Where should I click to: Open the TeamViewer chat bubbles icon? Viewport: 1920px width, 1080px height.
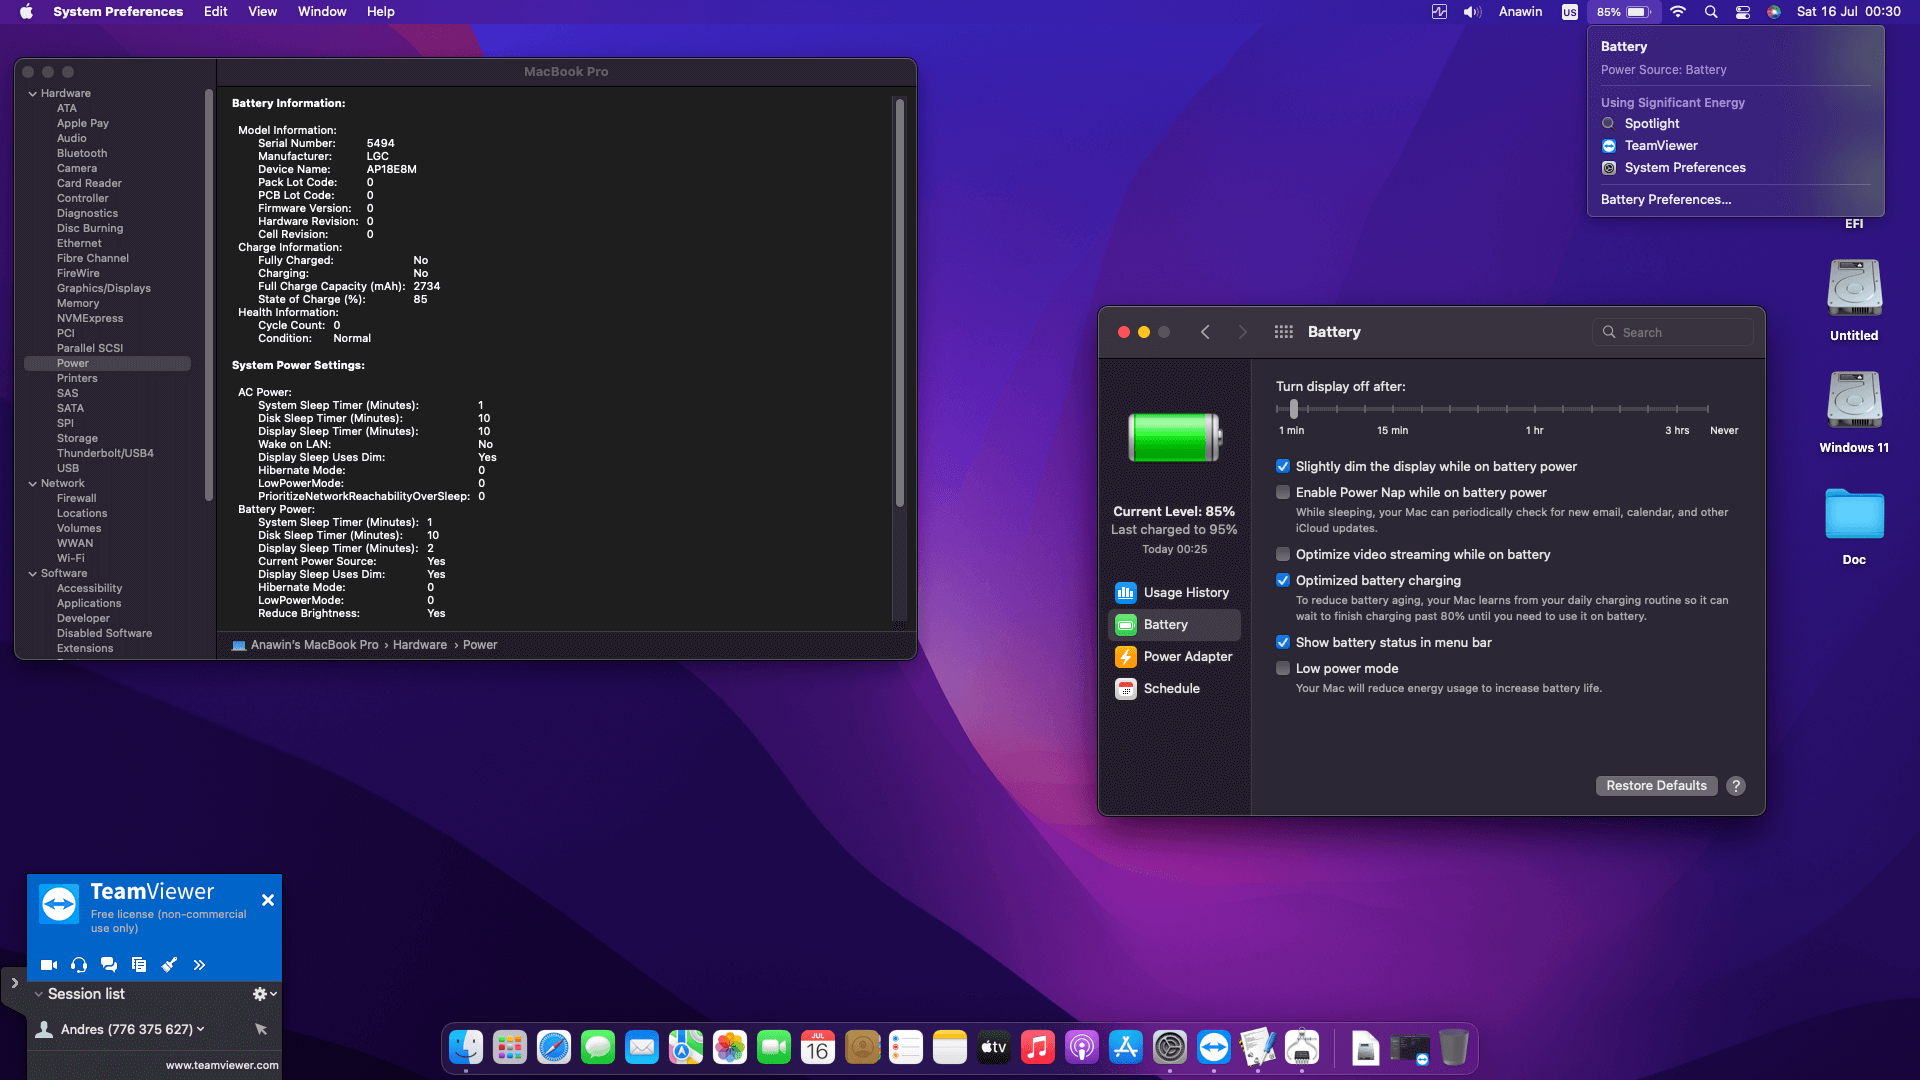pos(109,965)
